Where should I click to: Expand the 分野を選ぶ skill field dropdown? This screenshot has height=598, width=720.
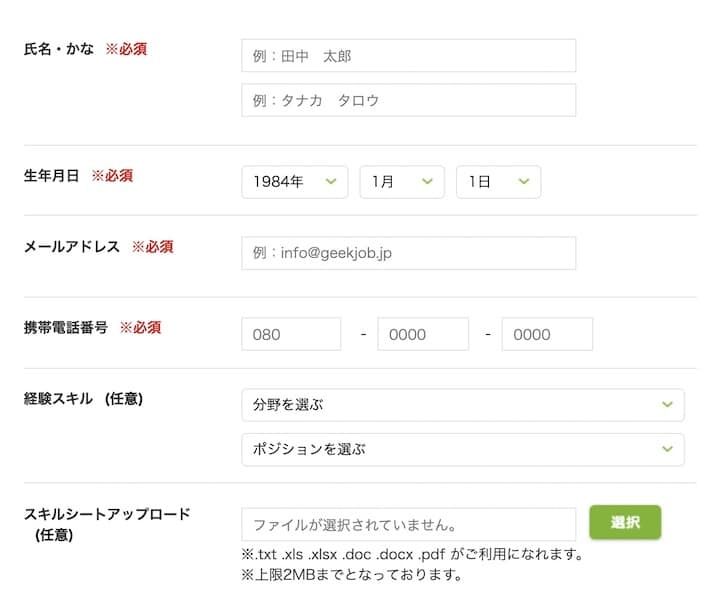(x=462, y=405)
